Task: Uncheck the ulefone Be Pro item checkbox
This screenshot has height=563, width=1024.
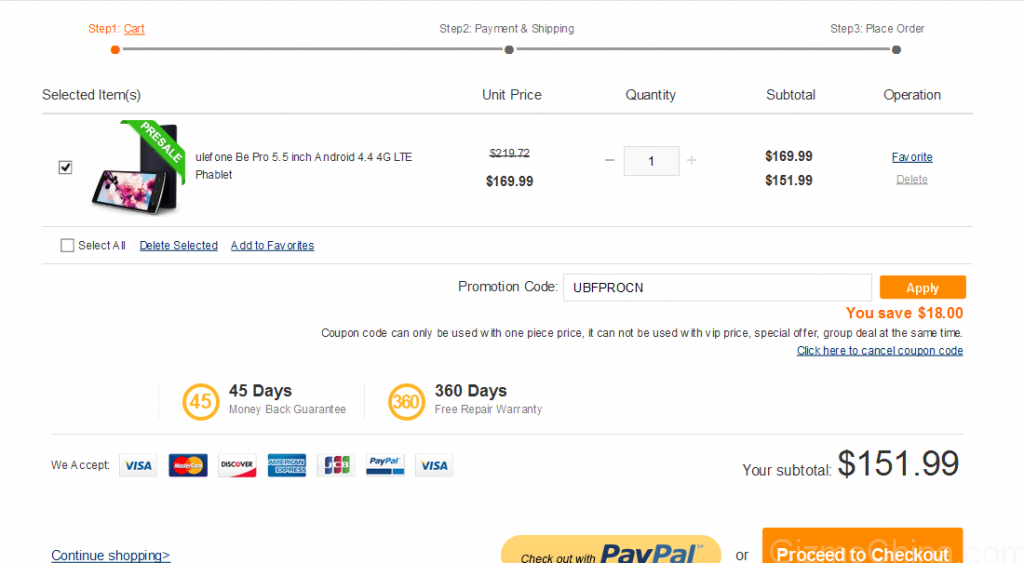Action: [x=65, y=168]
